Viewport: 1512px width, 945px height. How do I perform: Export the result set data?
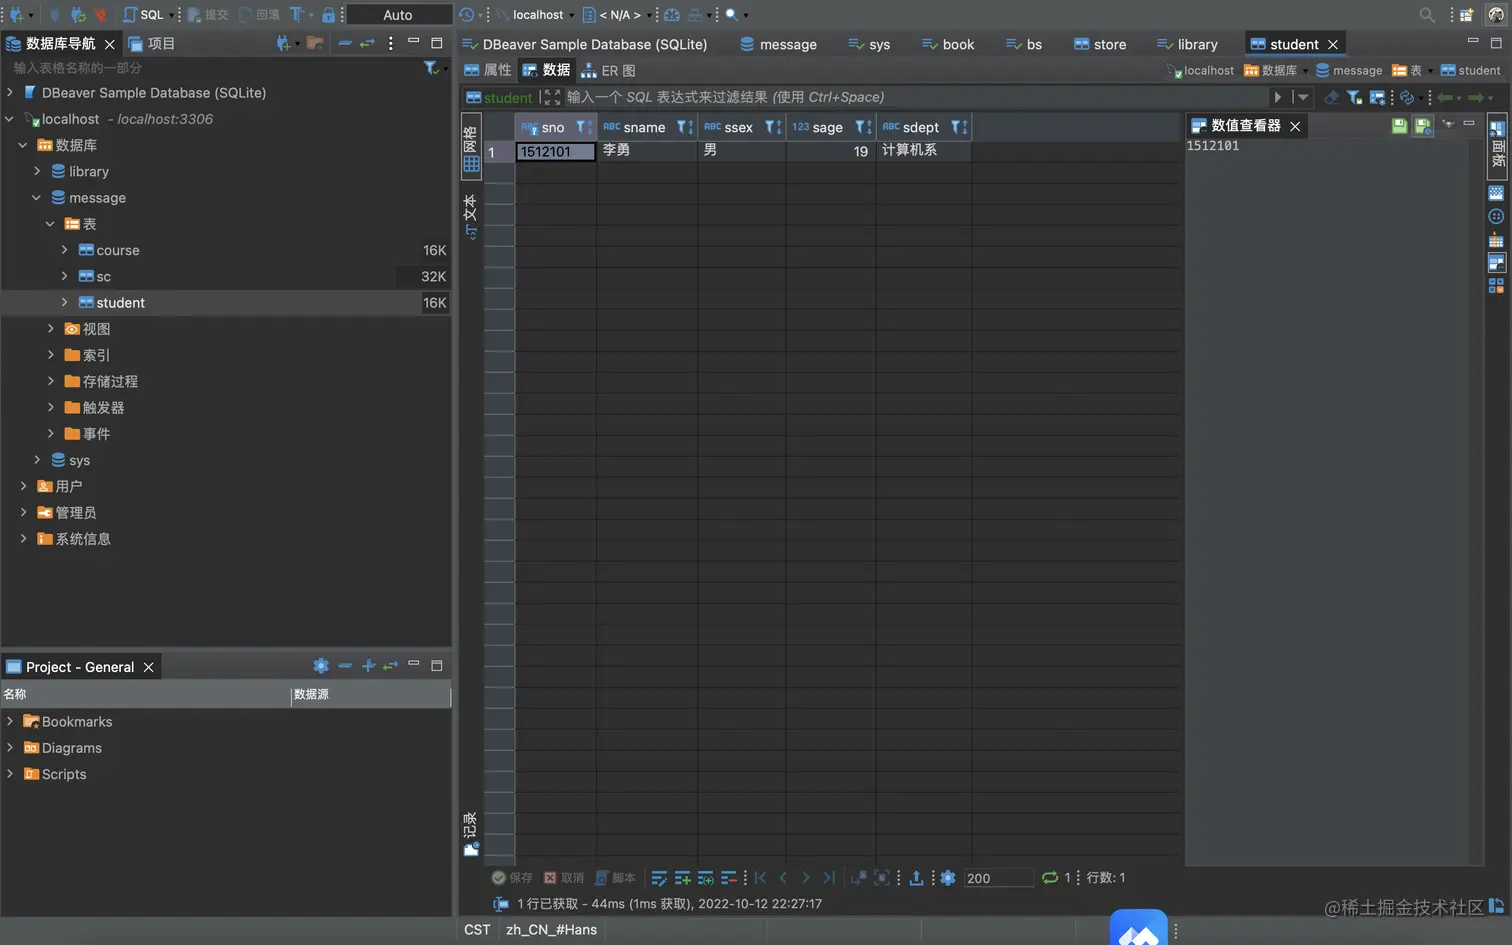(917, 877)
